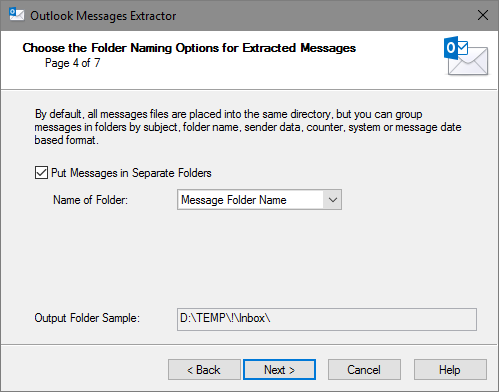Open Help for this wizard page
The image size is (499, 392).
[x=450, y=370]
